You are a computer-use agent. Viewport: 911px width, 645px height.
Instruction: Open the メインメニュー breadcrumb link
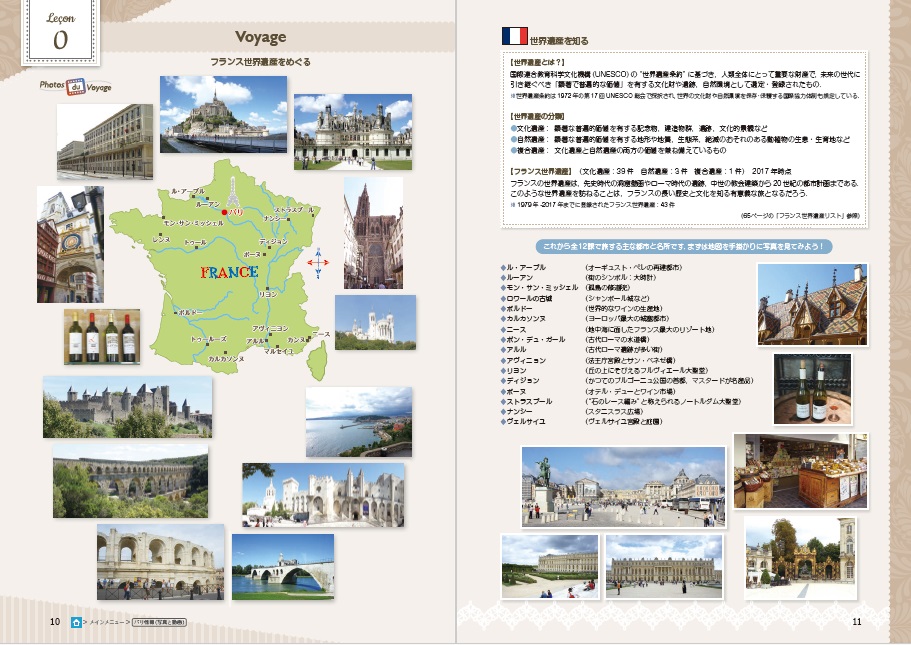[x=107, y=622]
